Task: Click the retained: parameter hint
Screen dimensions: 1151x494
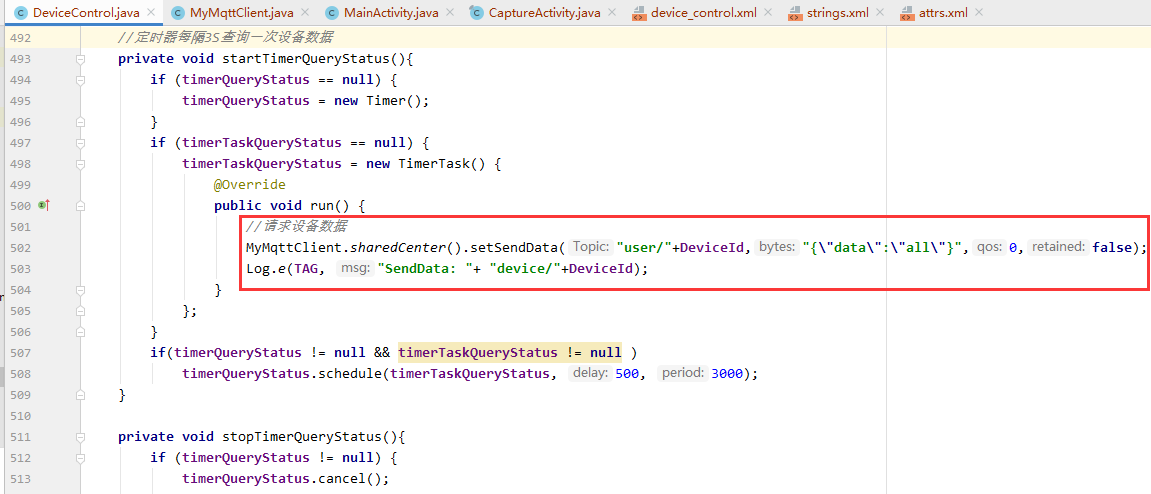Action: [x=1058, y=247]
